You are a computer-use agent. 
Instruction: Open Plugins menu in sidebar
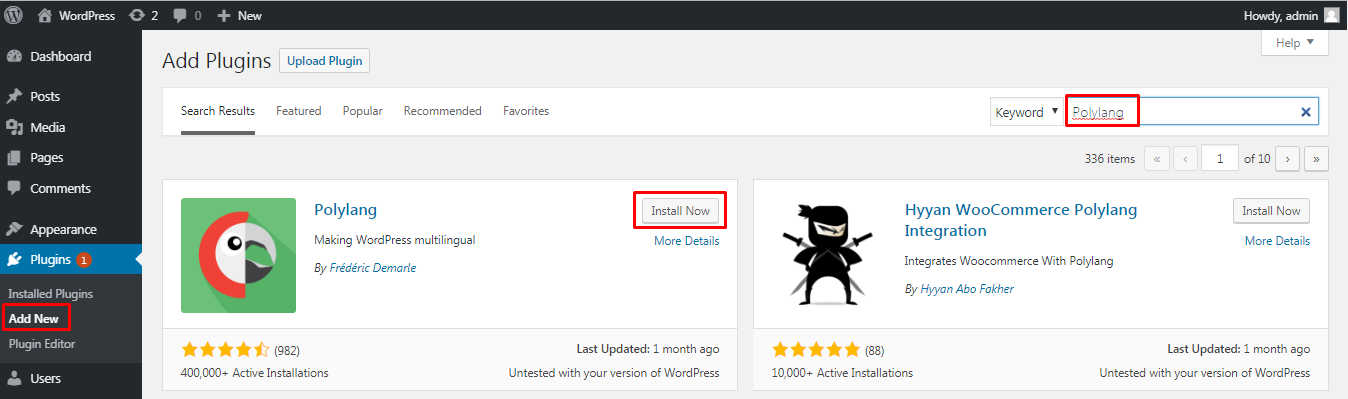(x=71, y=259)
